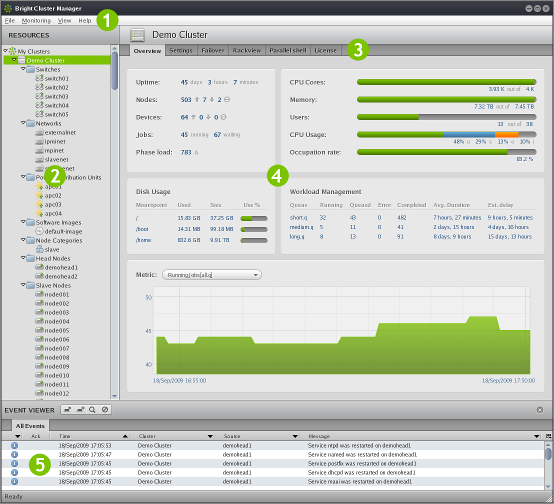This screenshot has height=504, width=554.
Task: Open the Help menu
Action: (x=85, y=20)
